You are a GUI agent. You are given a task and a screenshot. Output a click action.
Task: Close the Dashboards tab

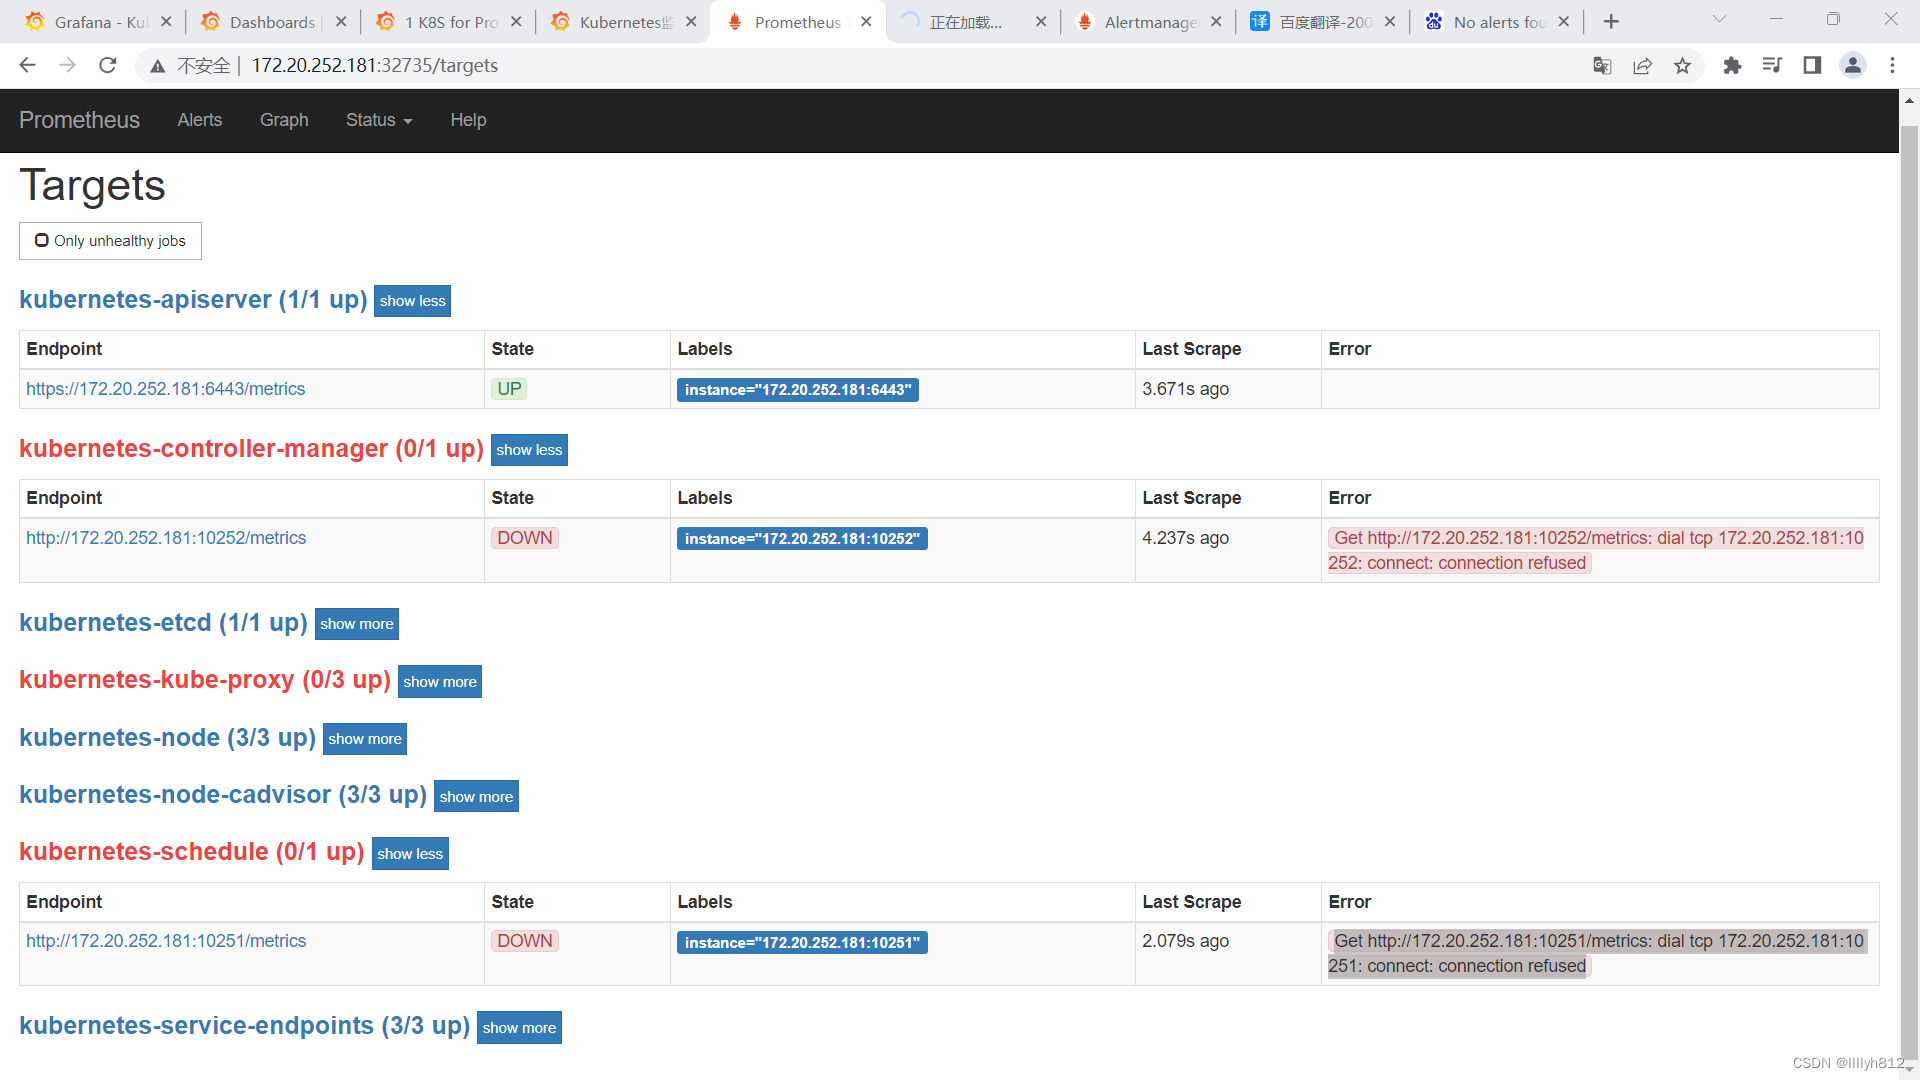coord(341,21)
